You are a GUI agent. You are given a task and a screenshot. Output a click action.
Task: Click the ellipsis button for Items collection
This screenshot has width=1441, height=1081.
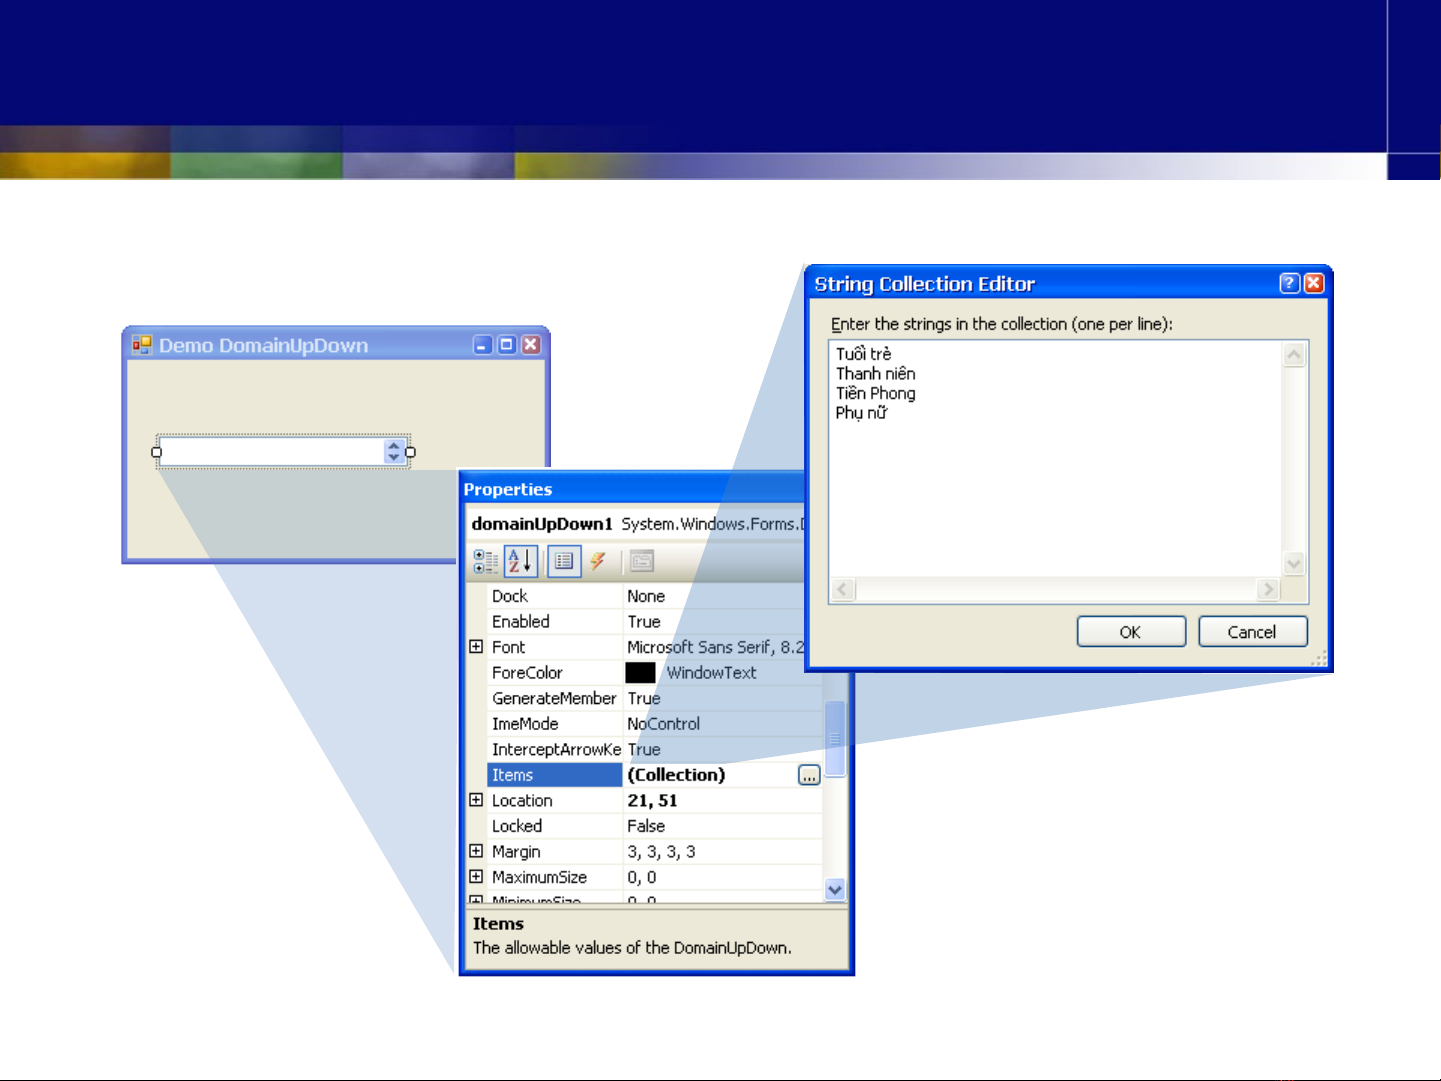point(809,775)
